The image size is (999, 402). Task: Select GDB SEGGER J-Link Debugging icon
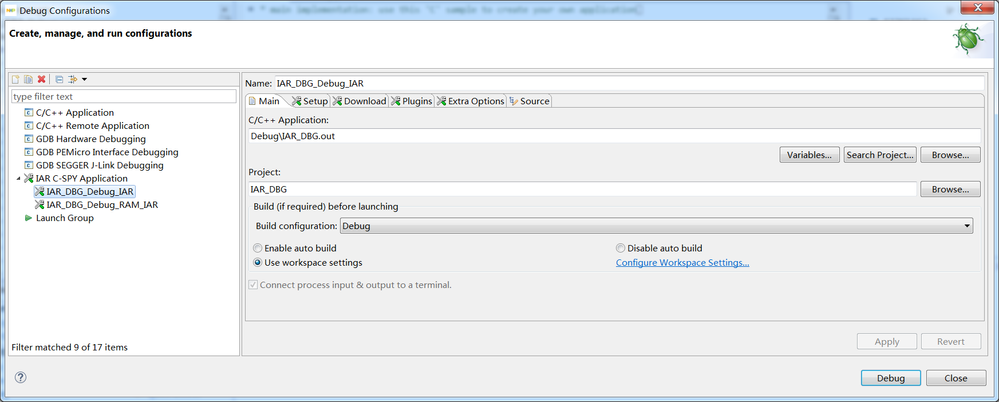pyautogui.click(x=29, y=166)
